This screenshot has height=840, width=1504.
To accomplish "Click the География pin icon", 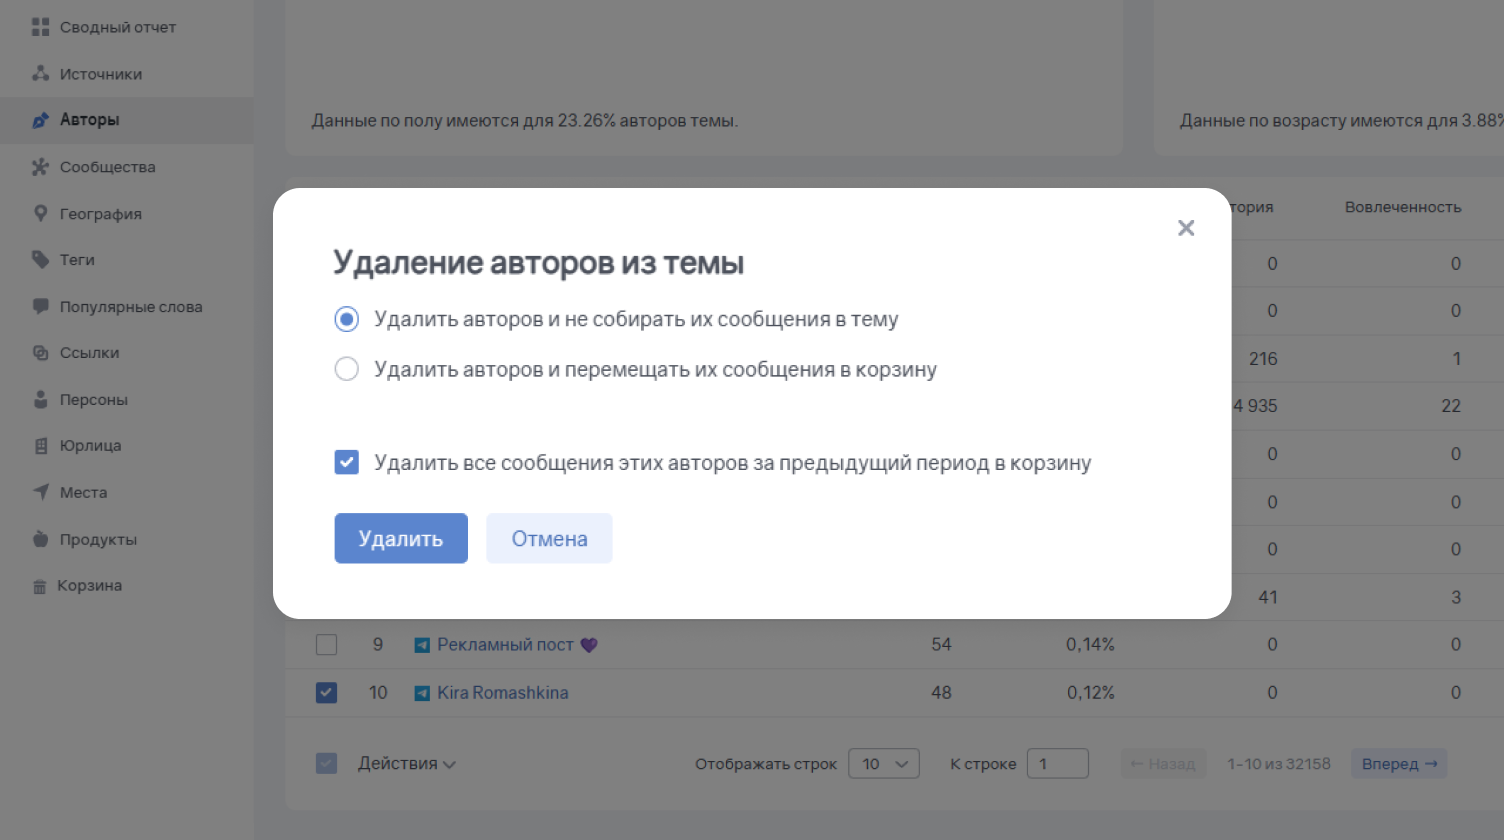I will pyautogui.click(x=40, y=213).
